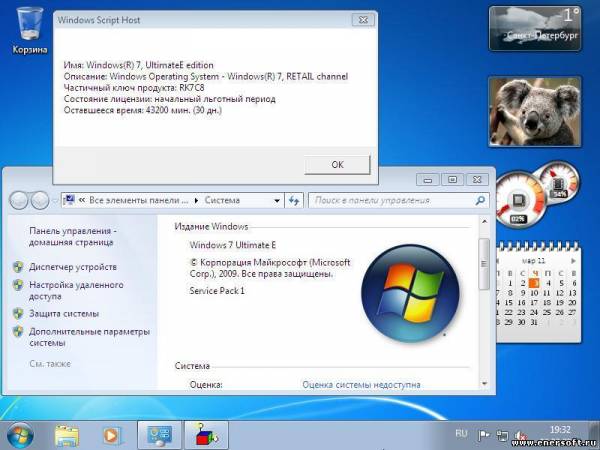Click the CPU meter gauge gadget
This screenshot has height=450, width=600.
pyautogui.click(x=520, y=201)
